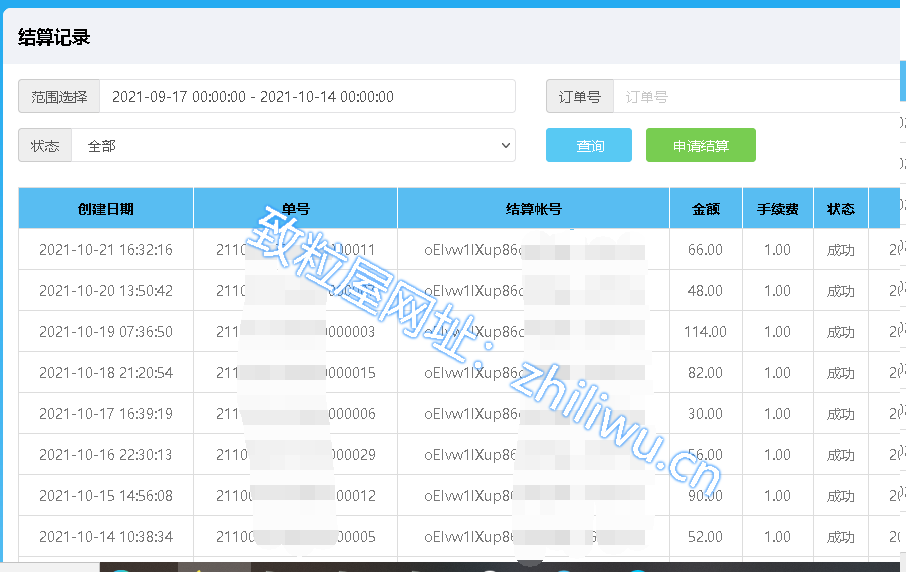Click the date 2021-10-16 22:30:13

pyautogui.click(x=106, y=455)
